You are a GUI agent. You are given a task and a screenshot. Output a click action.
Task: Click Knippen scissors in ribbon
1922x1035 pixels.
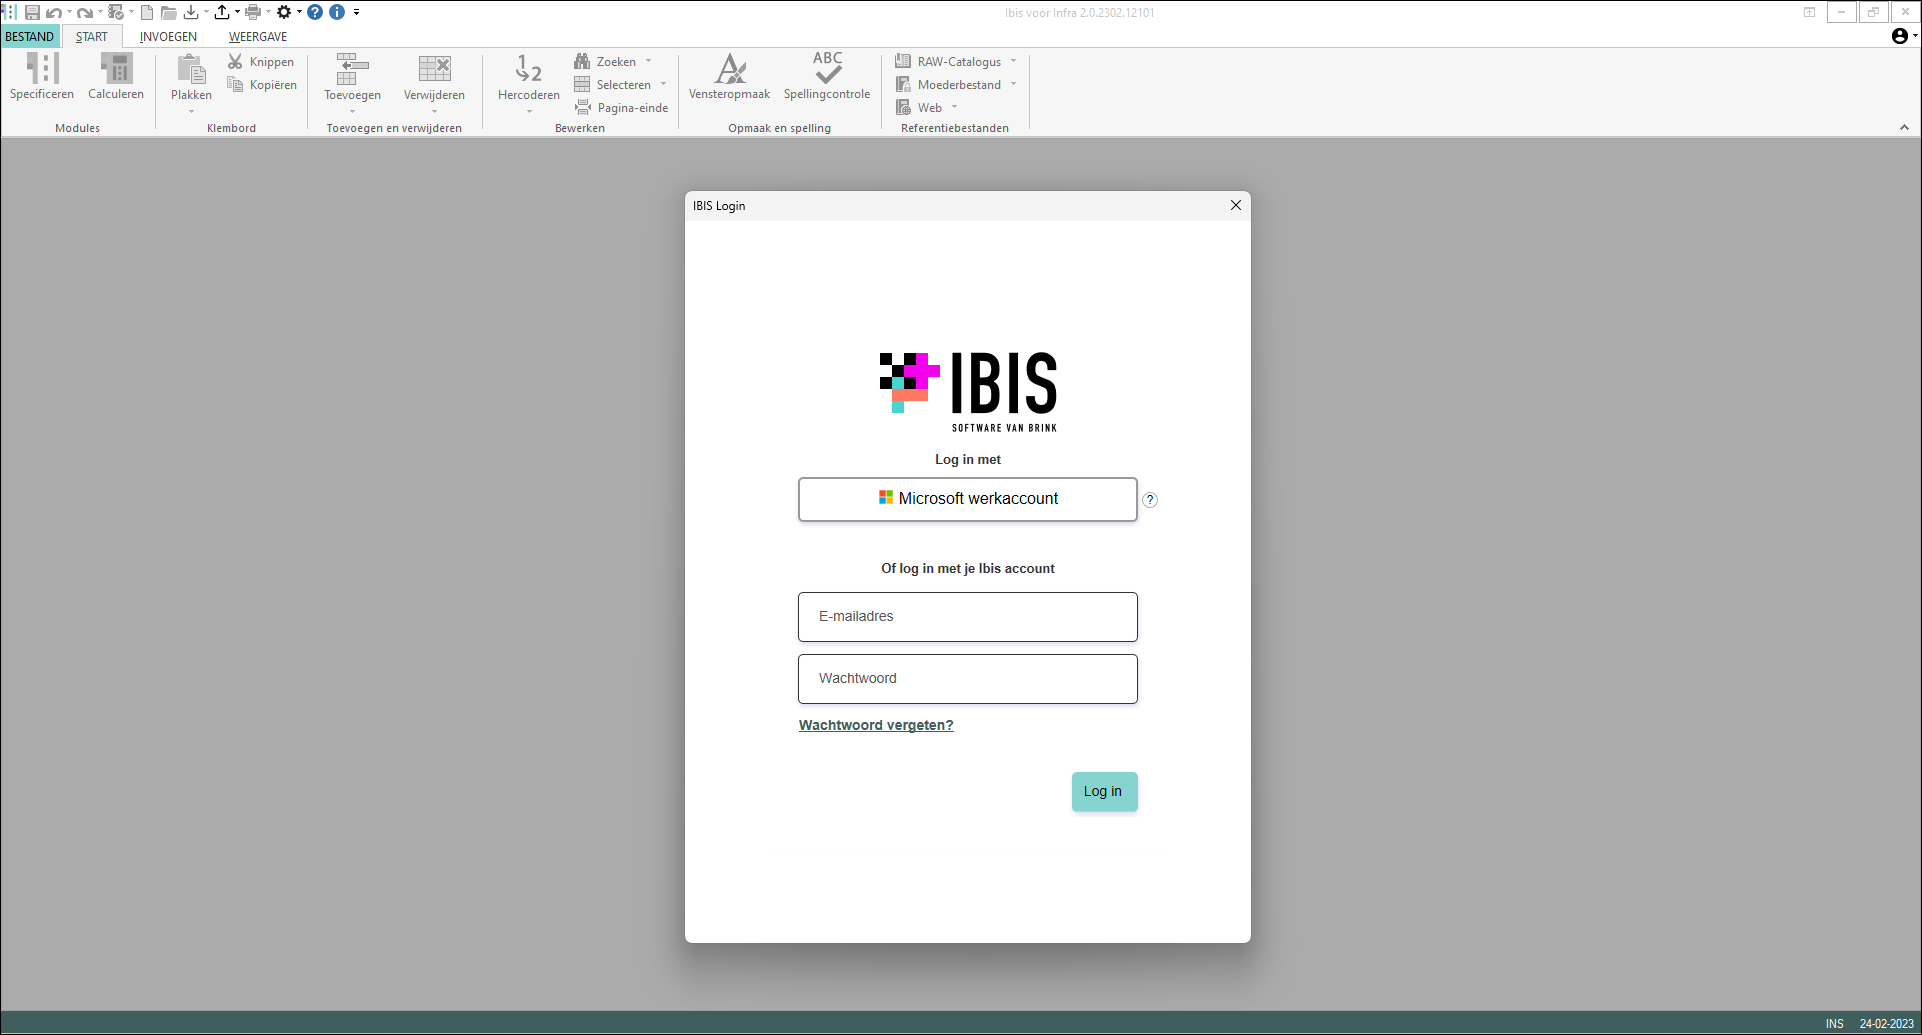[x=261, y=62]
